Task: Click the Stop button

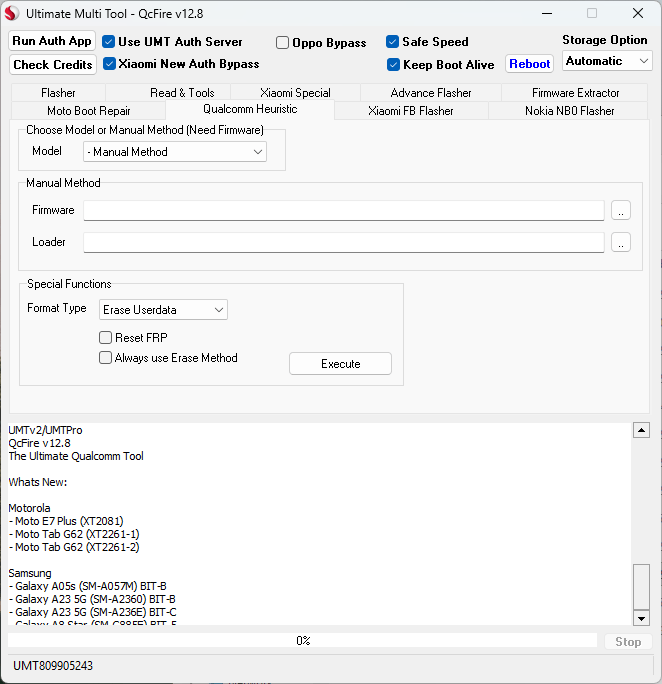Action: tap(628, 642)
